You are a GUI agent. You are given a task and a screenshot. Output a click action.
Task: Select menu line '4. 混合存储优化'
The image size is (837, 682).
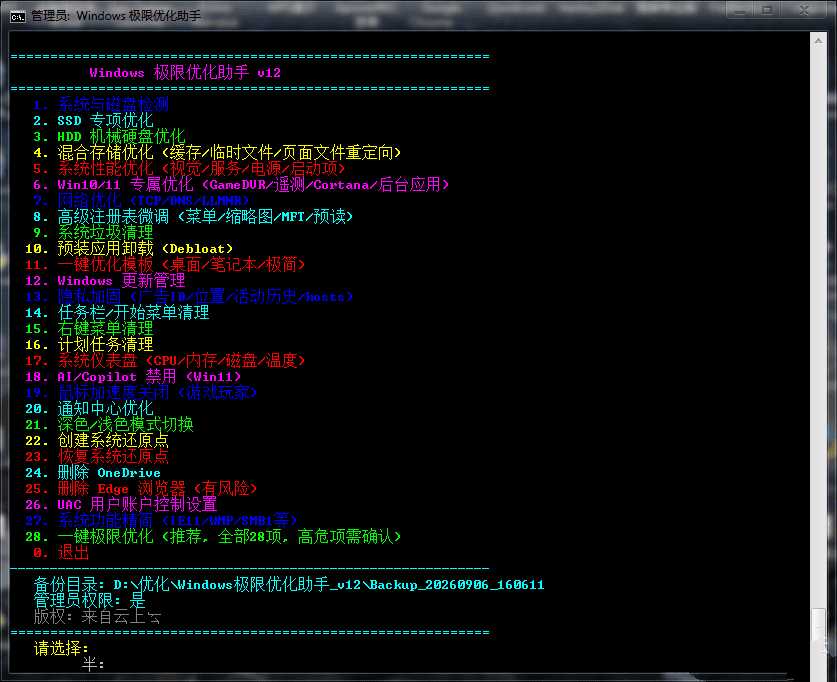(x=217, y=153)
